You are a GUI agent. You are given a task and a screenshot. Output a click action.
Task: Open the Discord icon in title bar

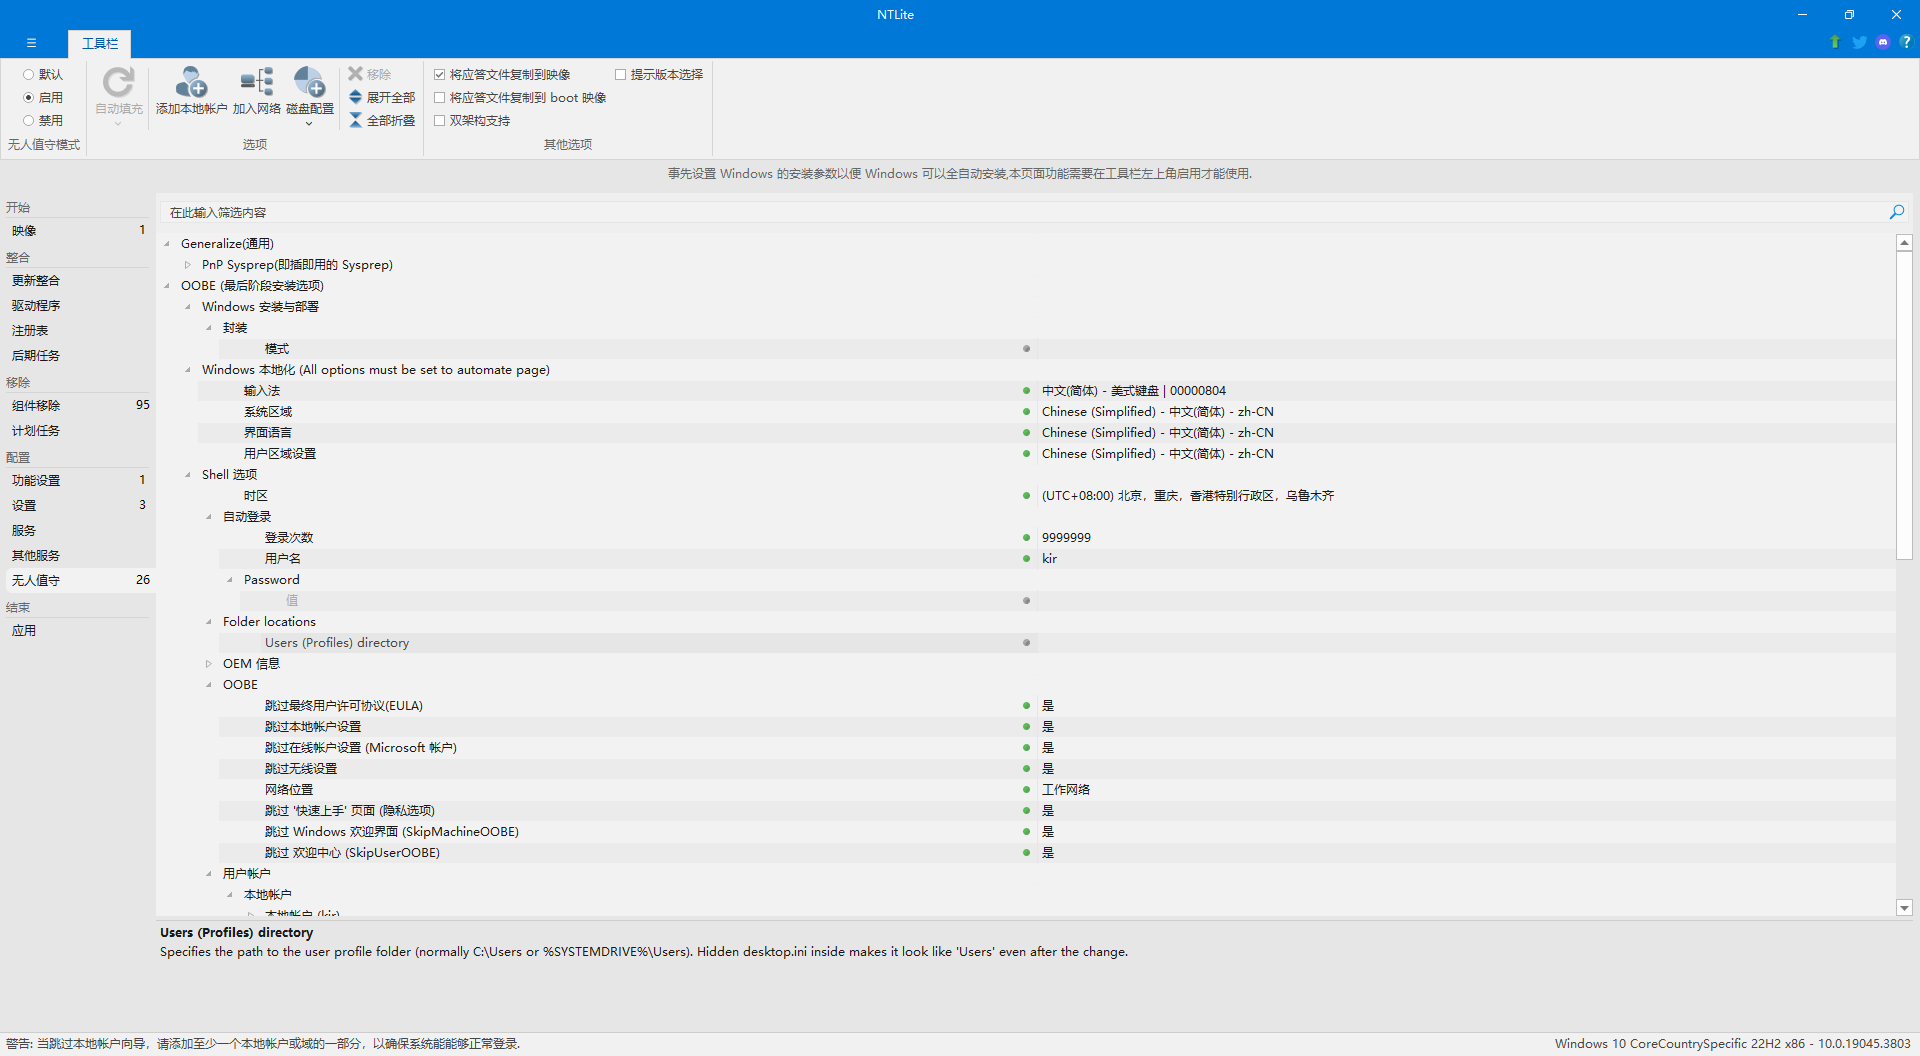point(1883,42)
